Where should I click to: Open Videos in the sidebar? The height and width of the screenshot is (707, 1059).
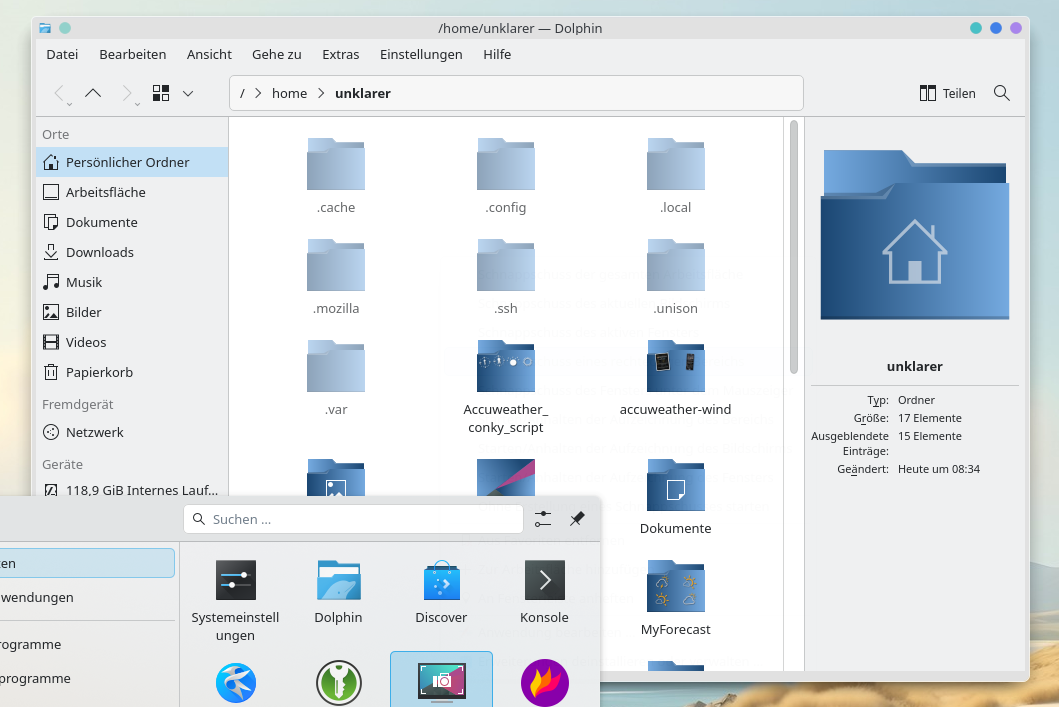(132, 342)
